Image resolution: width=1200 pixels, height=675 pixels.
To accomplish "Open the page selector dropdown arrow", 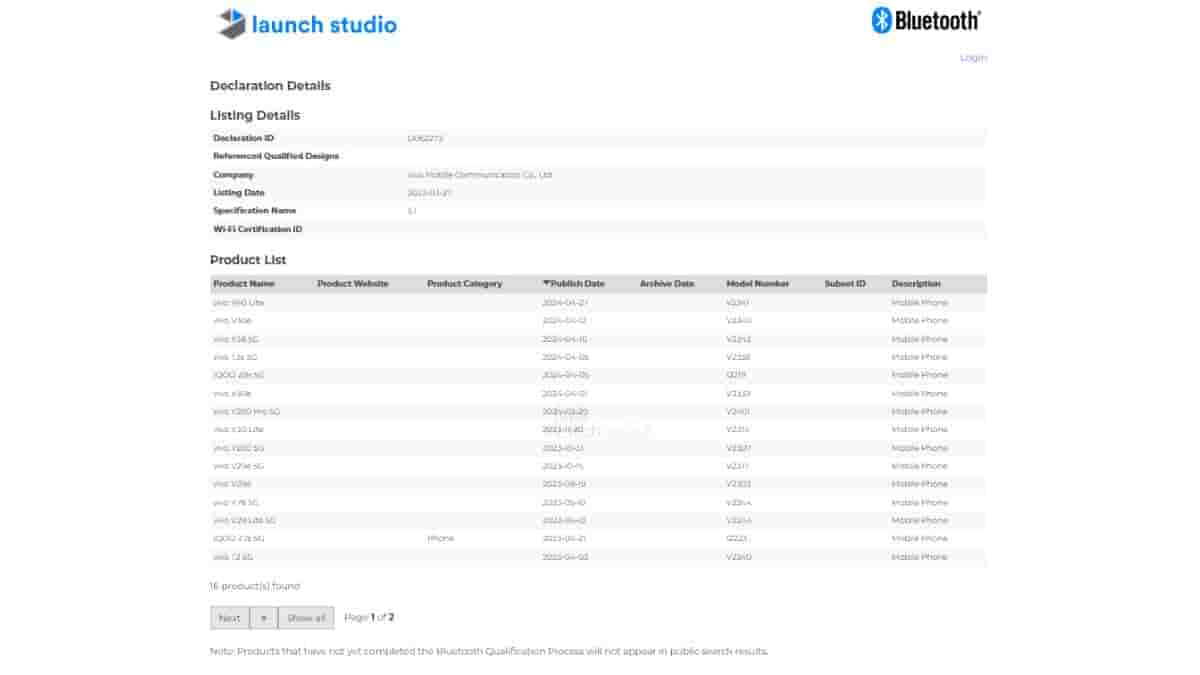I will tap(263, 618).
